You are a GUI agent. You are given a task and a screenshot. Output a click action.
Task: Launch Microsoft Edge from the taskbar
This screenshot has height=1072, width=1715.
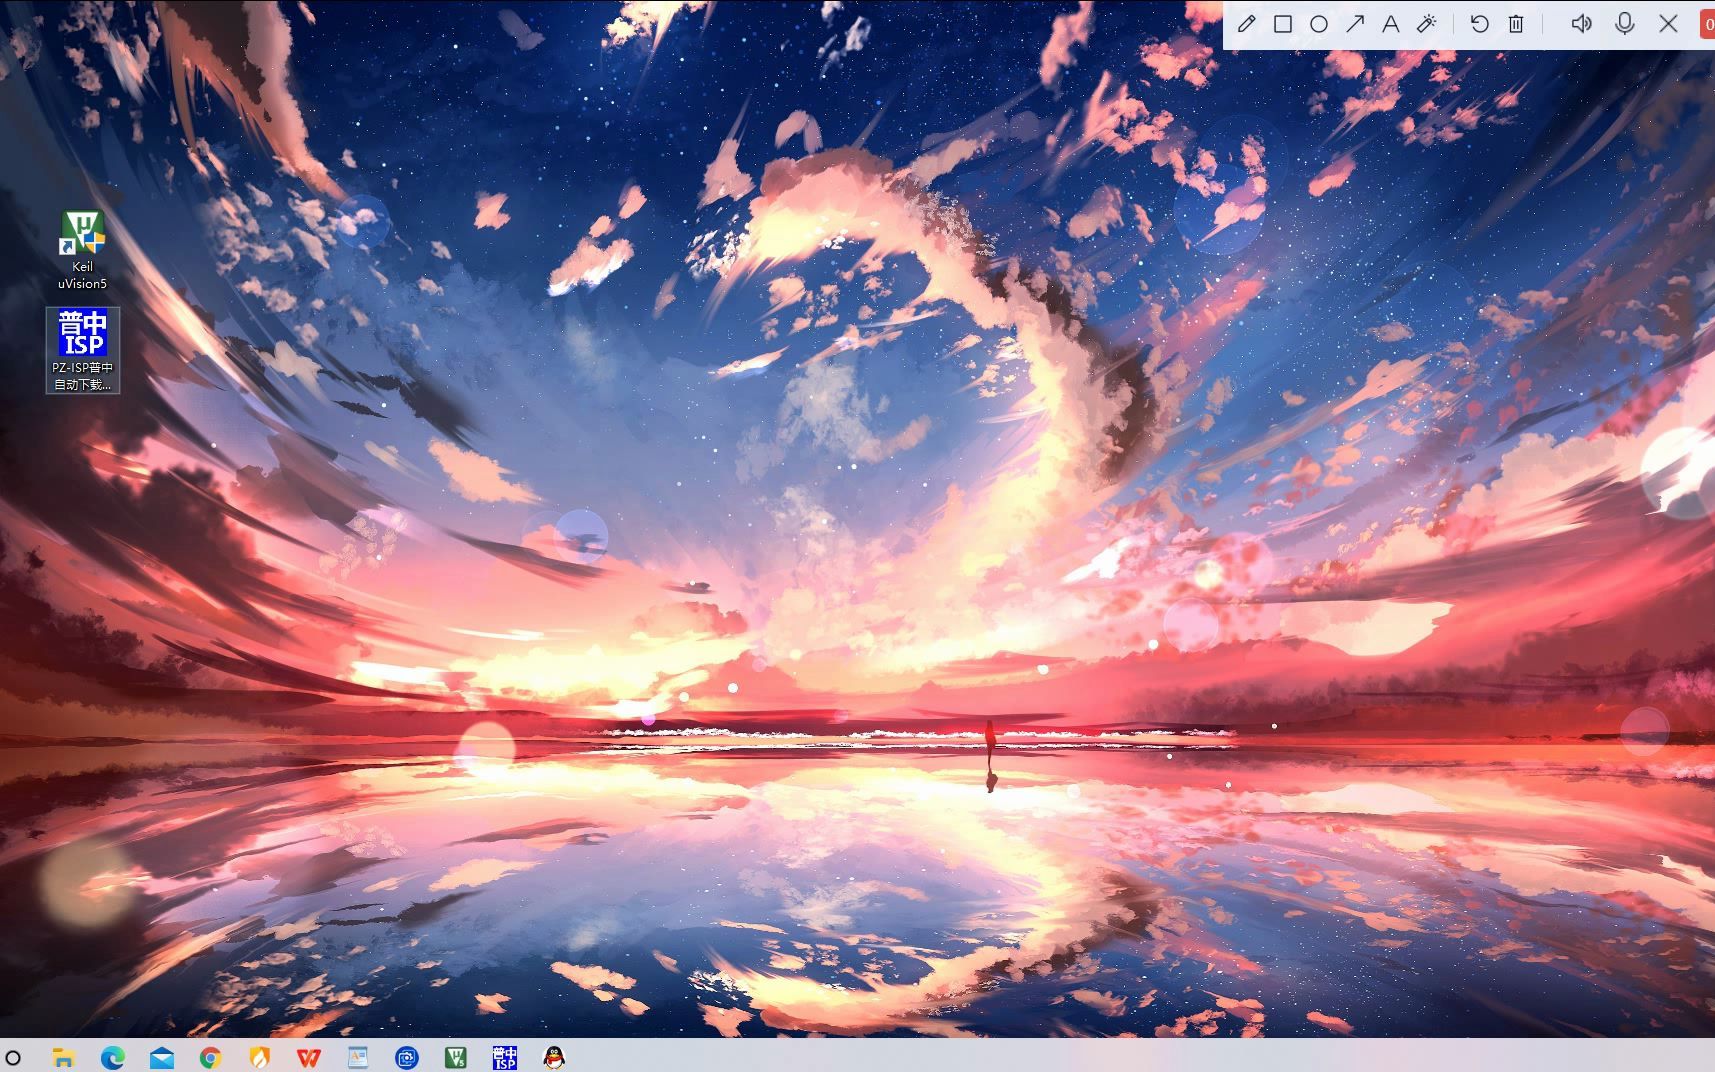(112, 1057)
